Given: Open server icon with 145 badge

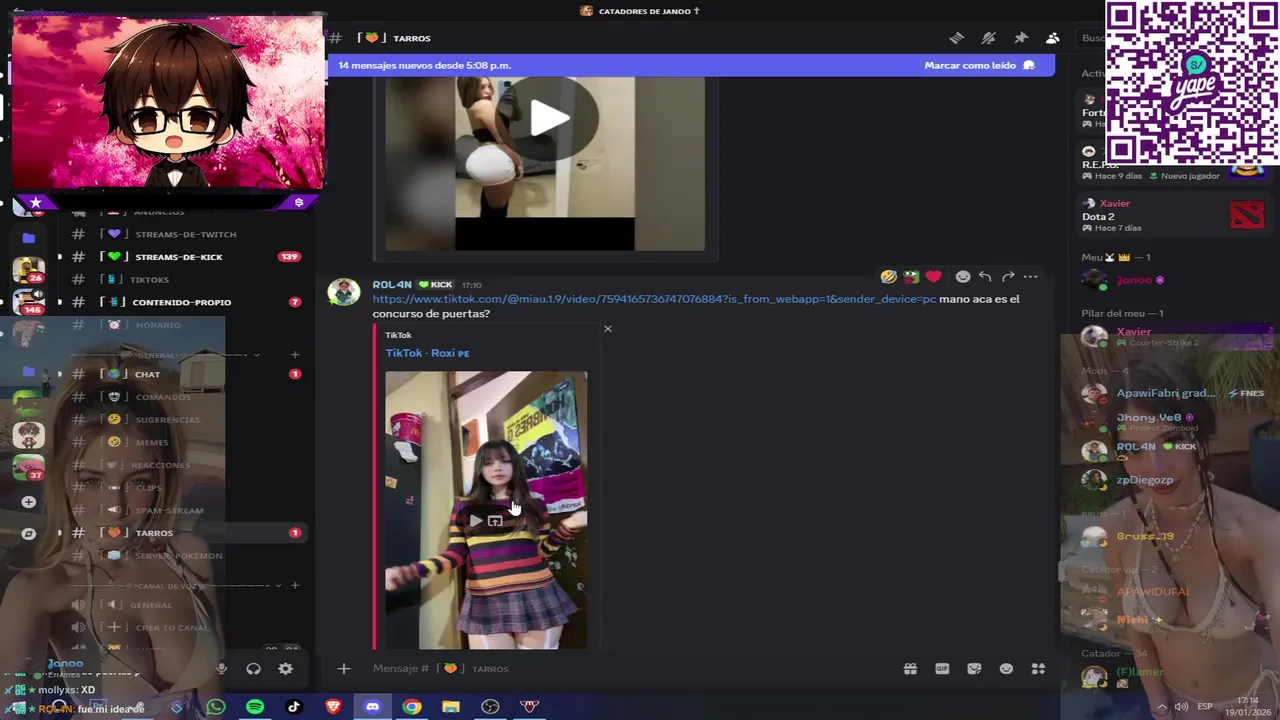Looking at the screenshot, I should (x=28, y=302).
